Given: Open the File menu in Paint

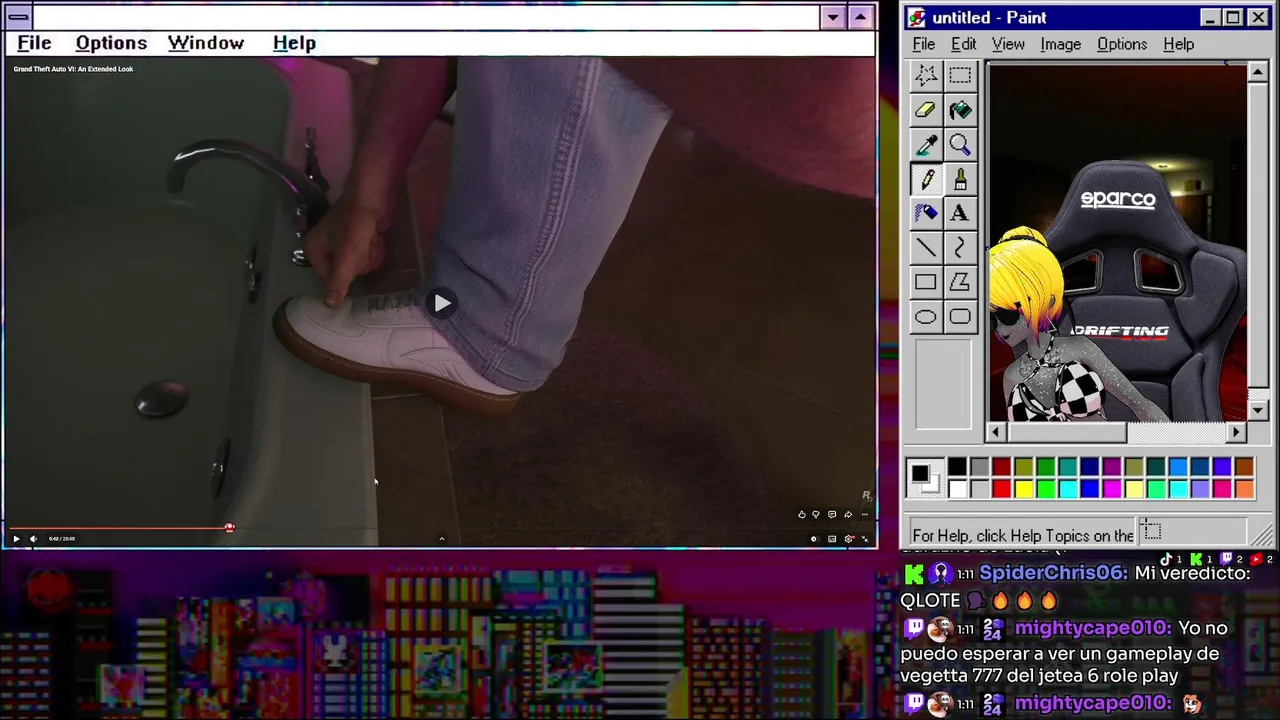Looking at the screenshot, I should click(x=924, y=44).
